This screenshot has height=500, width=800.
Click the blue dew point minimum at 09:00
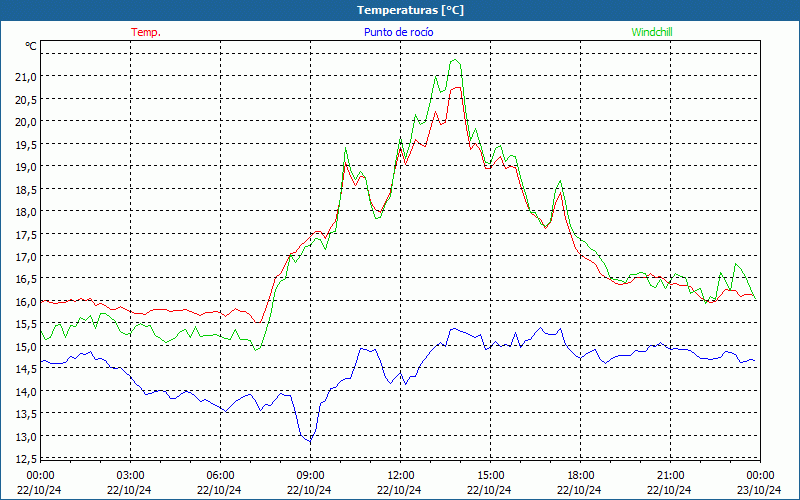(x=309, y=441)
